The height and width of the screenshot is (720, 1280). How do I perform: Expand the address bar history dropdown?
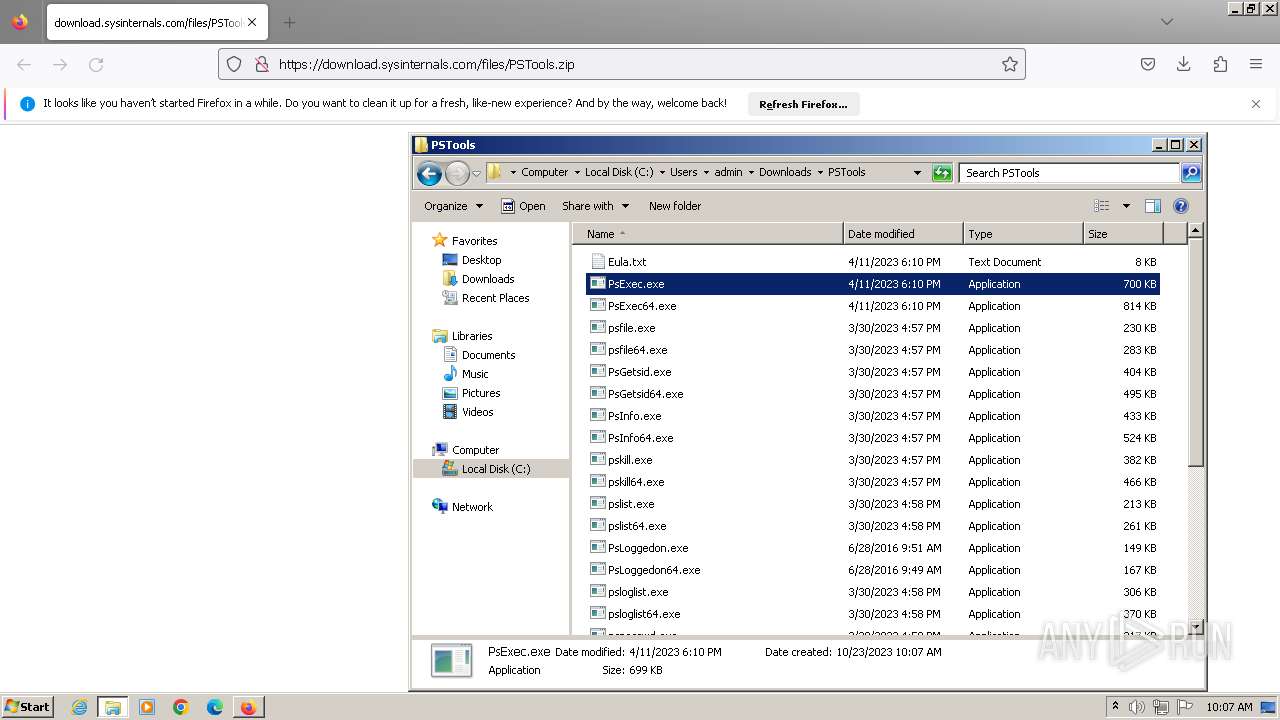[x=917, y=173]
